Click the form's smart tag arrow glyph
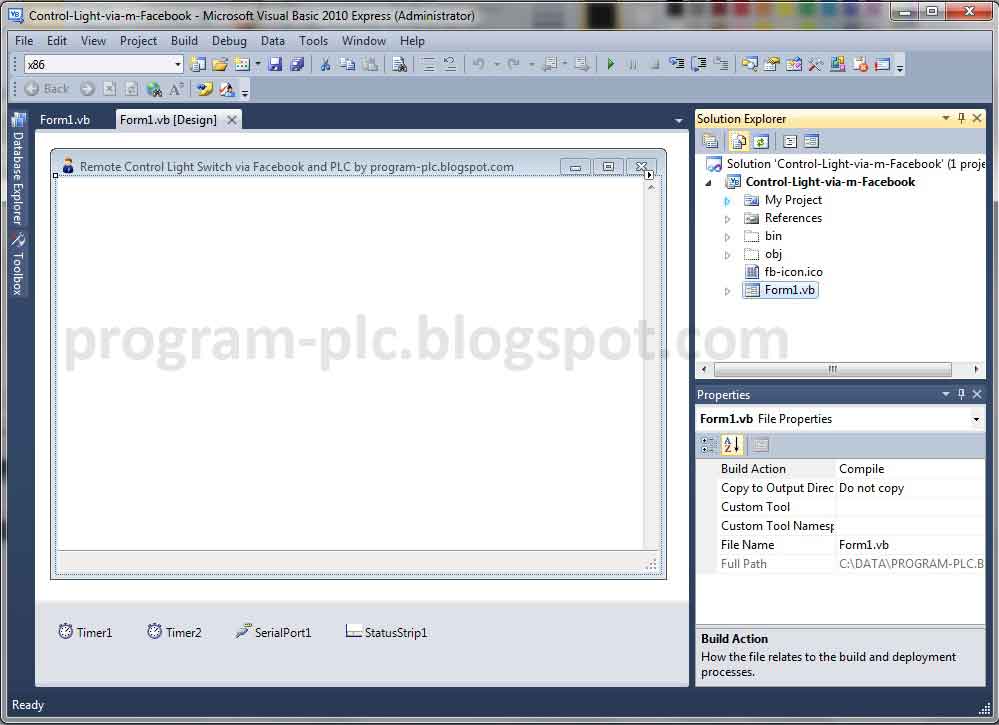 (x=649, y=175)
